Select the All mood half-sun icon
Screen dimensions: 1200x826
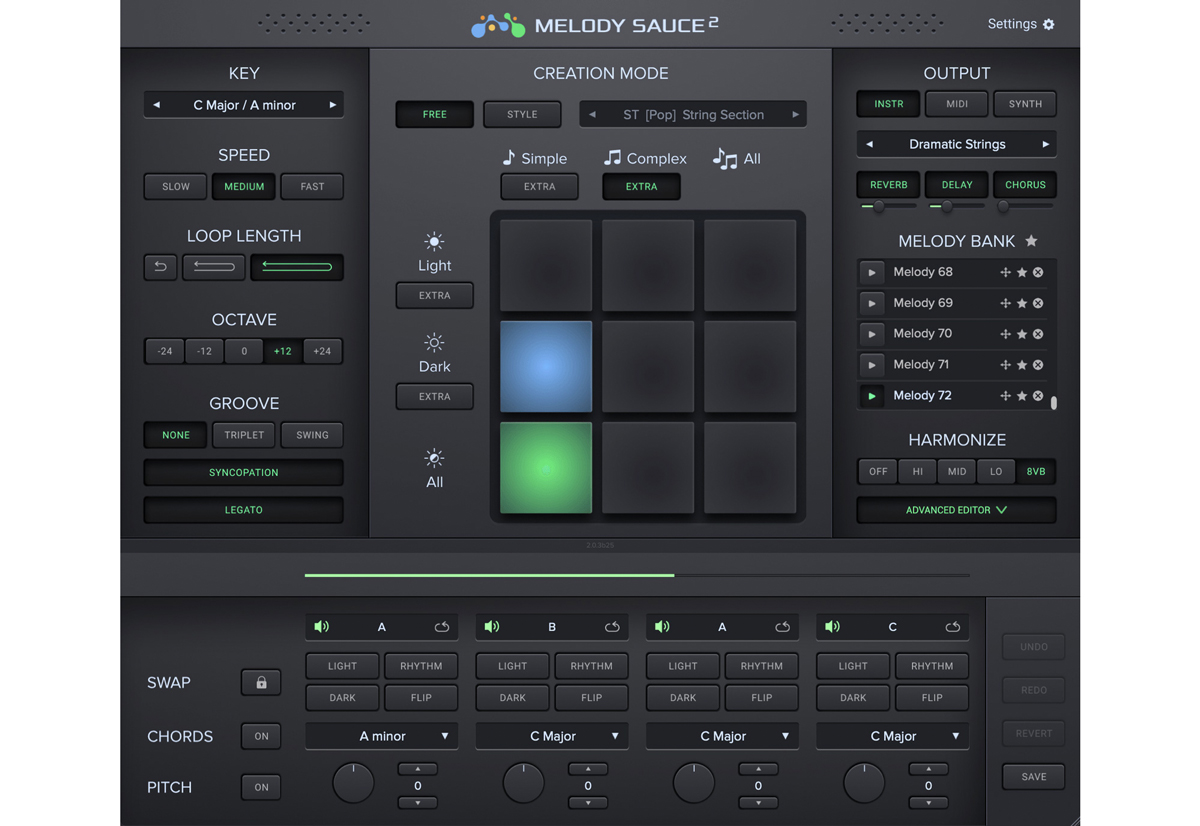pos(434,458)
